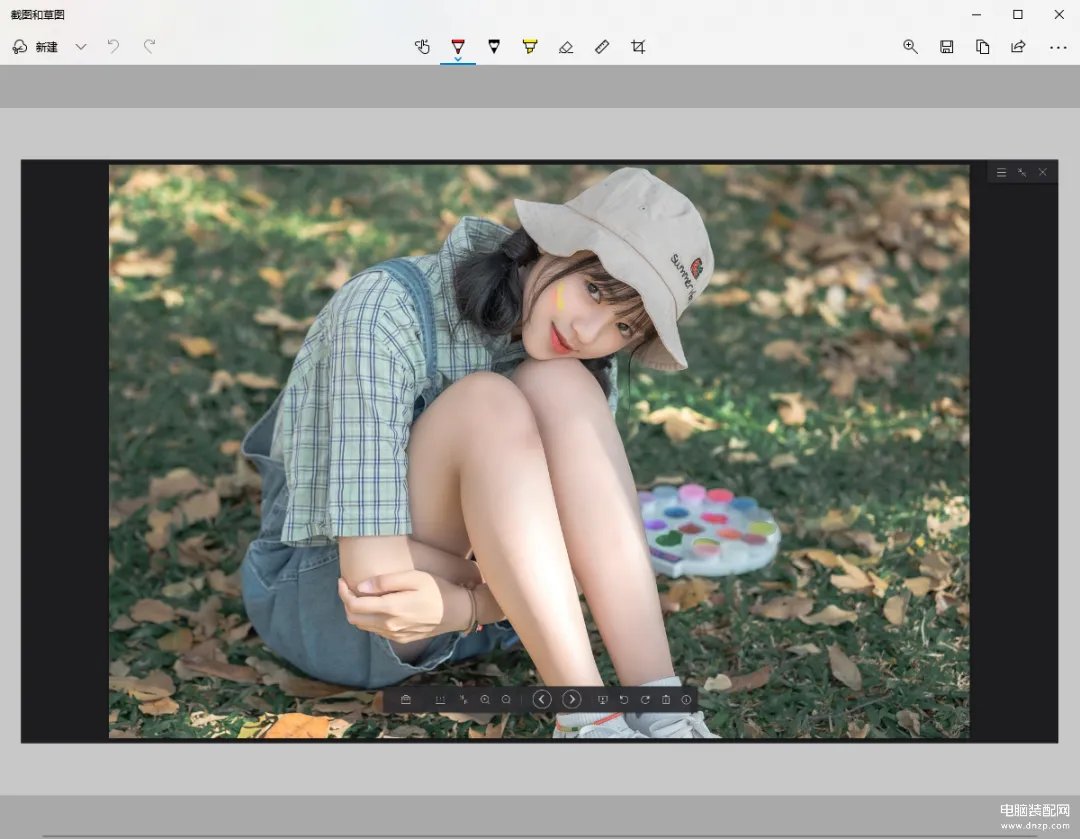Click the zoom magnifier icon

click(910, 47)
